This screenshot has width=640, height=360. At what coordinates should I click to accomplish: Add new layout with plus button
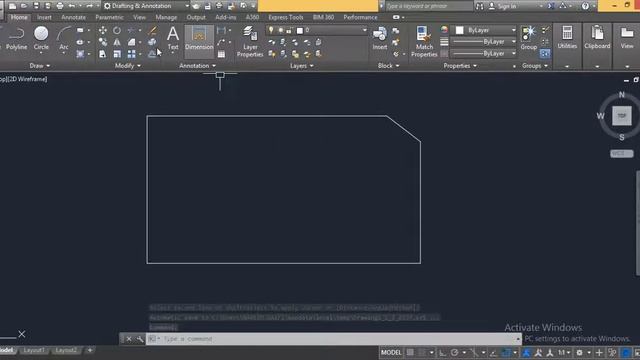click(x=90, y=350)
